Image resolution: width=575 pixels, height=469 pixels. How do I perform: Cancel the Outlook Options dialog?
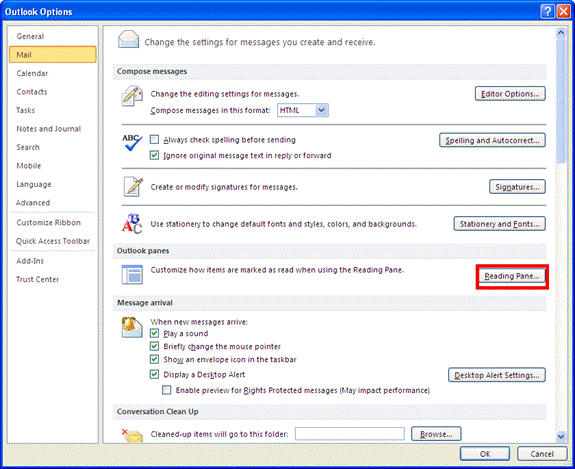point(542,454)
